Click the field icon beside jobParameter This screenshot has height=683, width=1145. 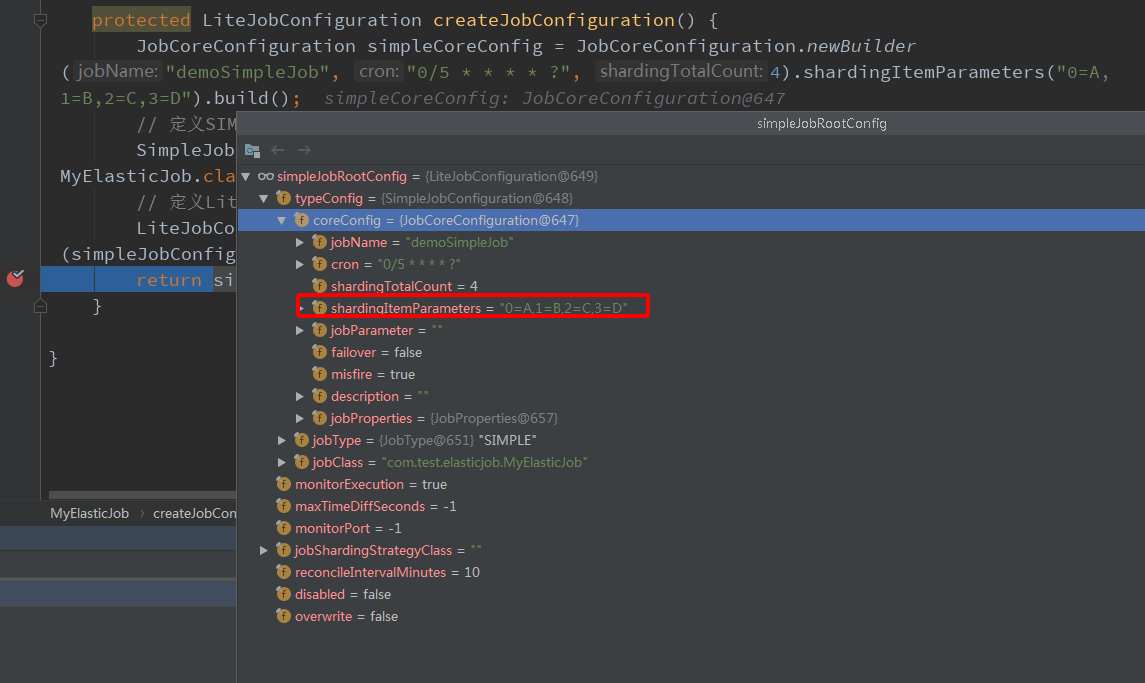319,330
